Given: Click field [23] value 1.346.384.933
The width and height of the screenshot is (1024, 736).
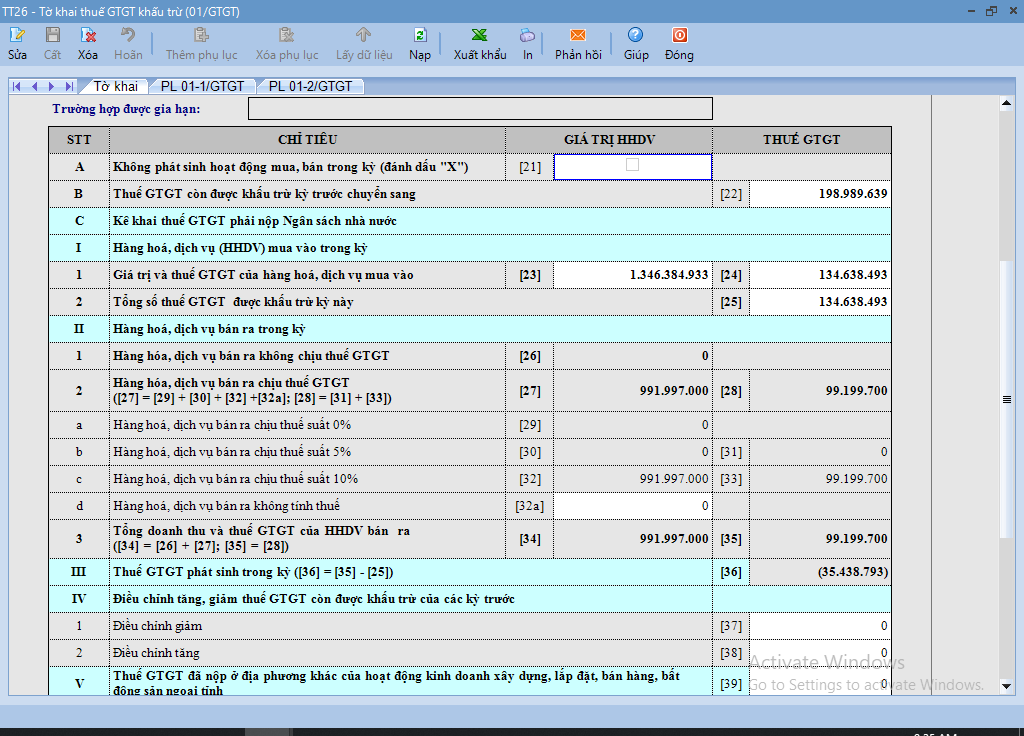Looking at the screenshot, I should [632, 275].
